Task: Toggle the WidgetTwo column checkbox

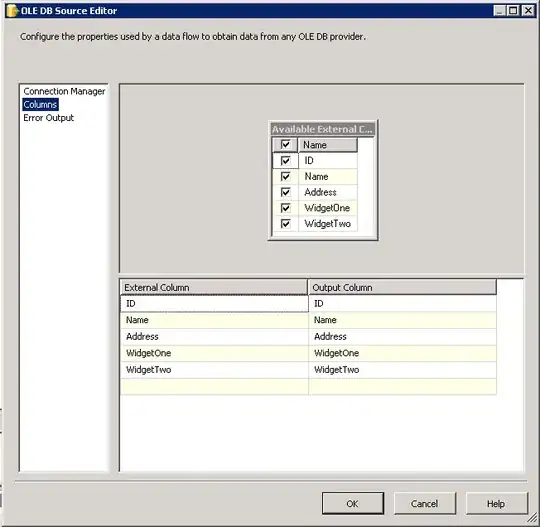Action: (285, 224)
